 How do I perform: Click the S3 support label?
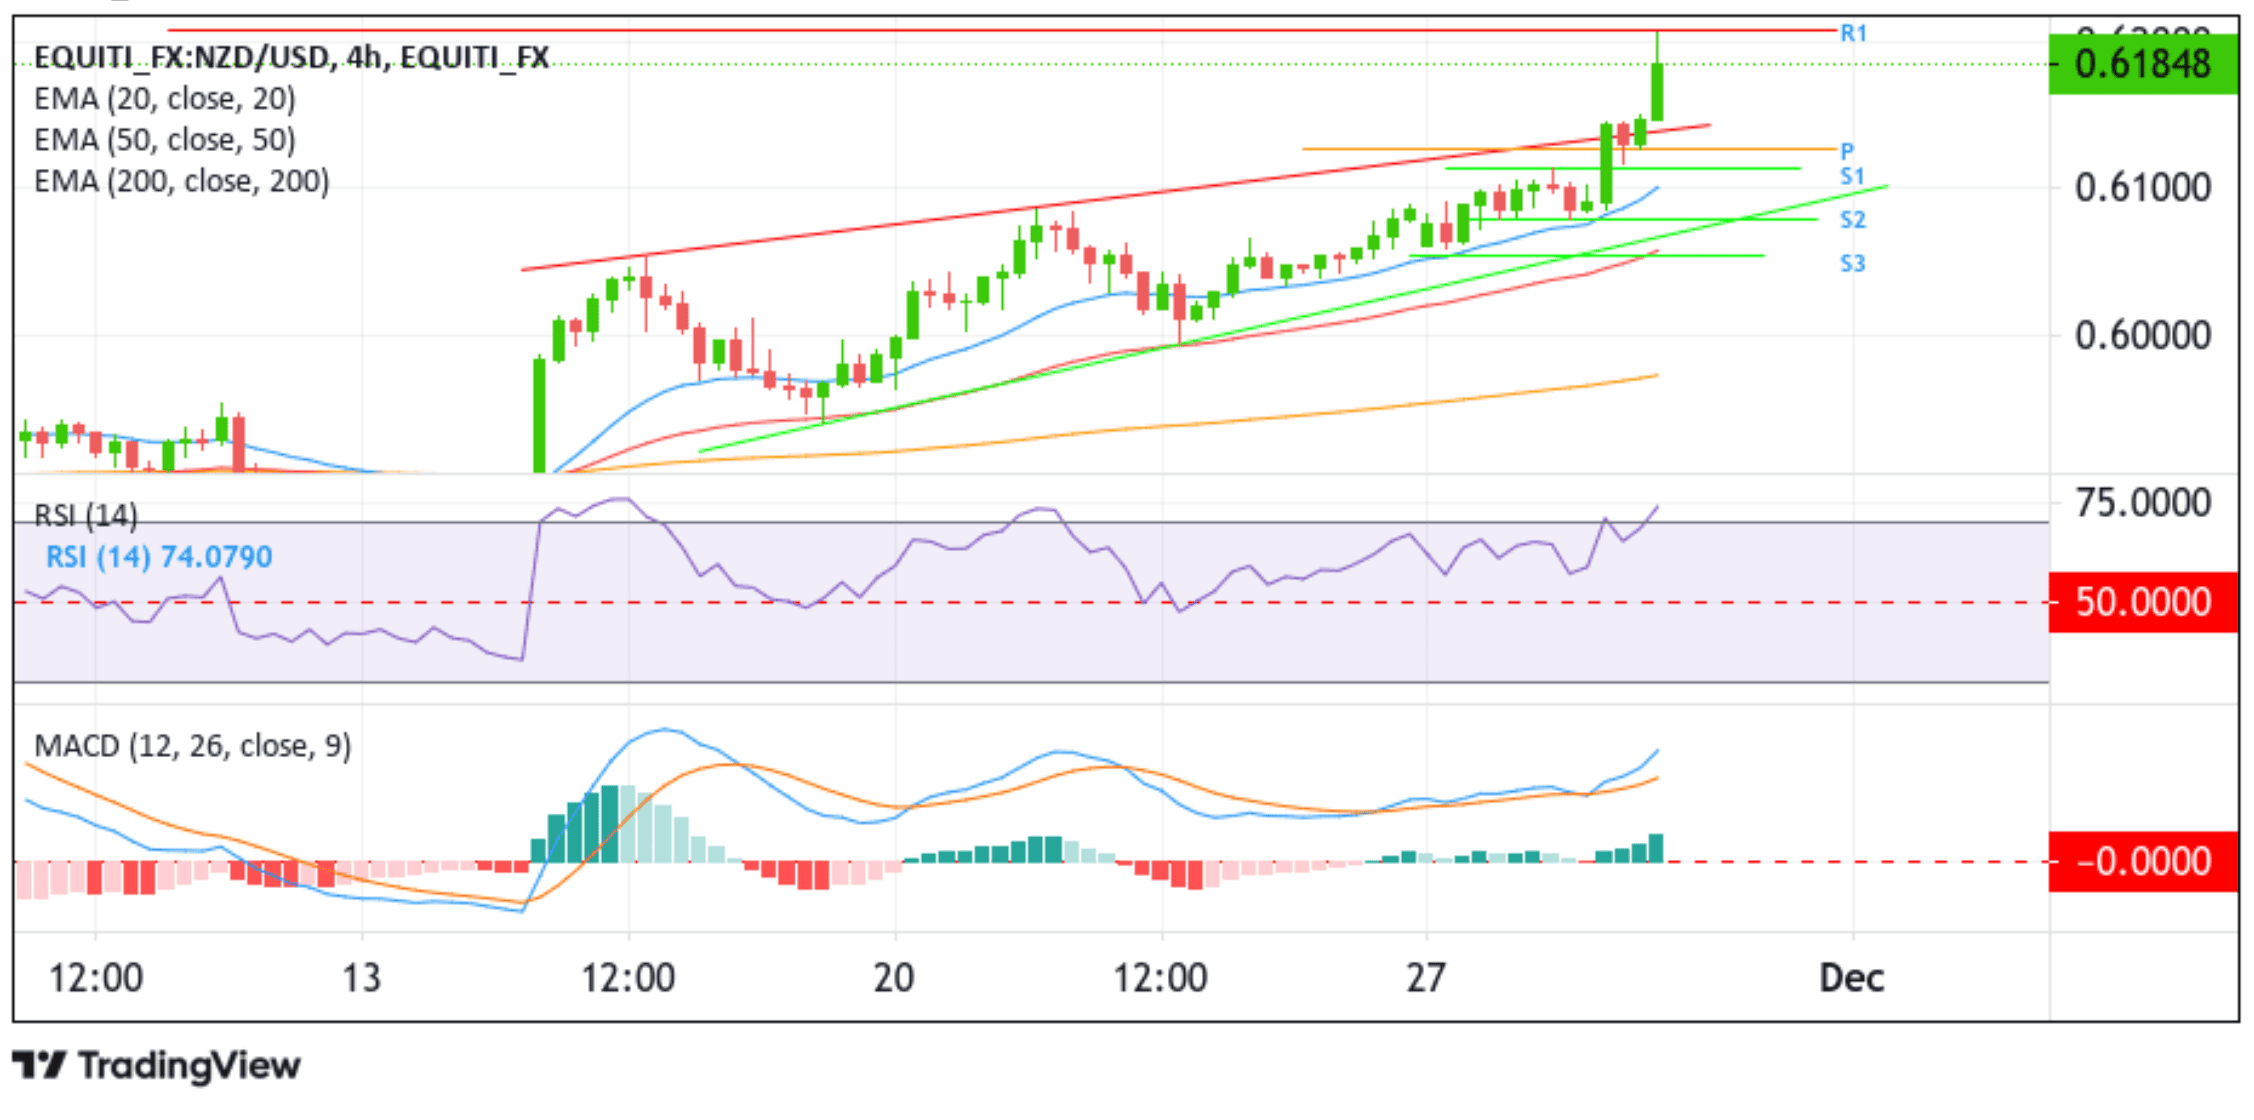[1853, 264]
